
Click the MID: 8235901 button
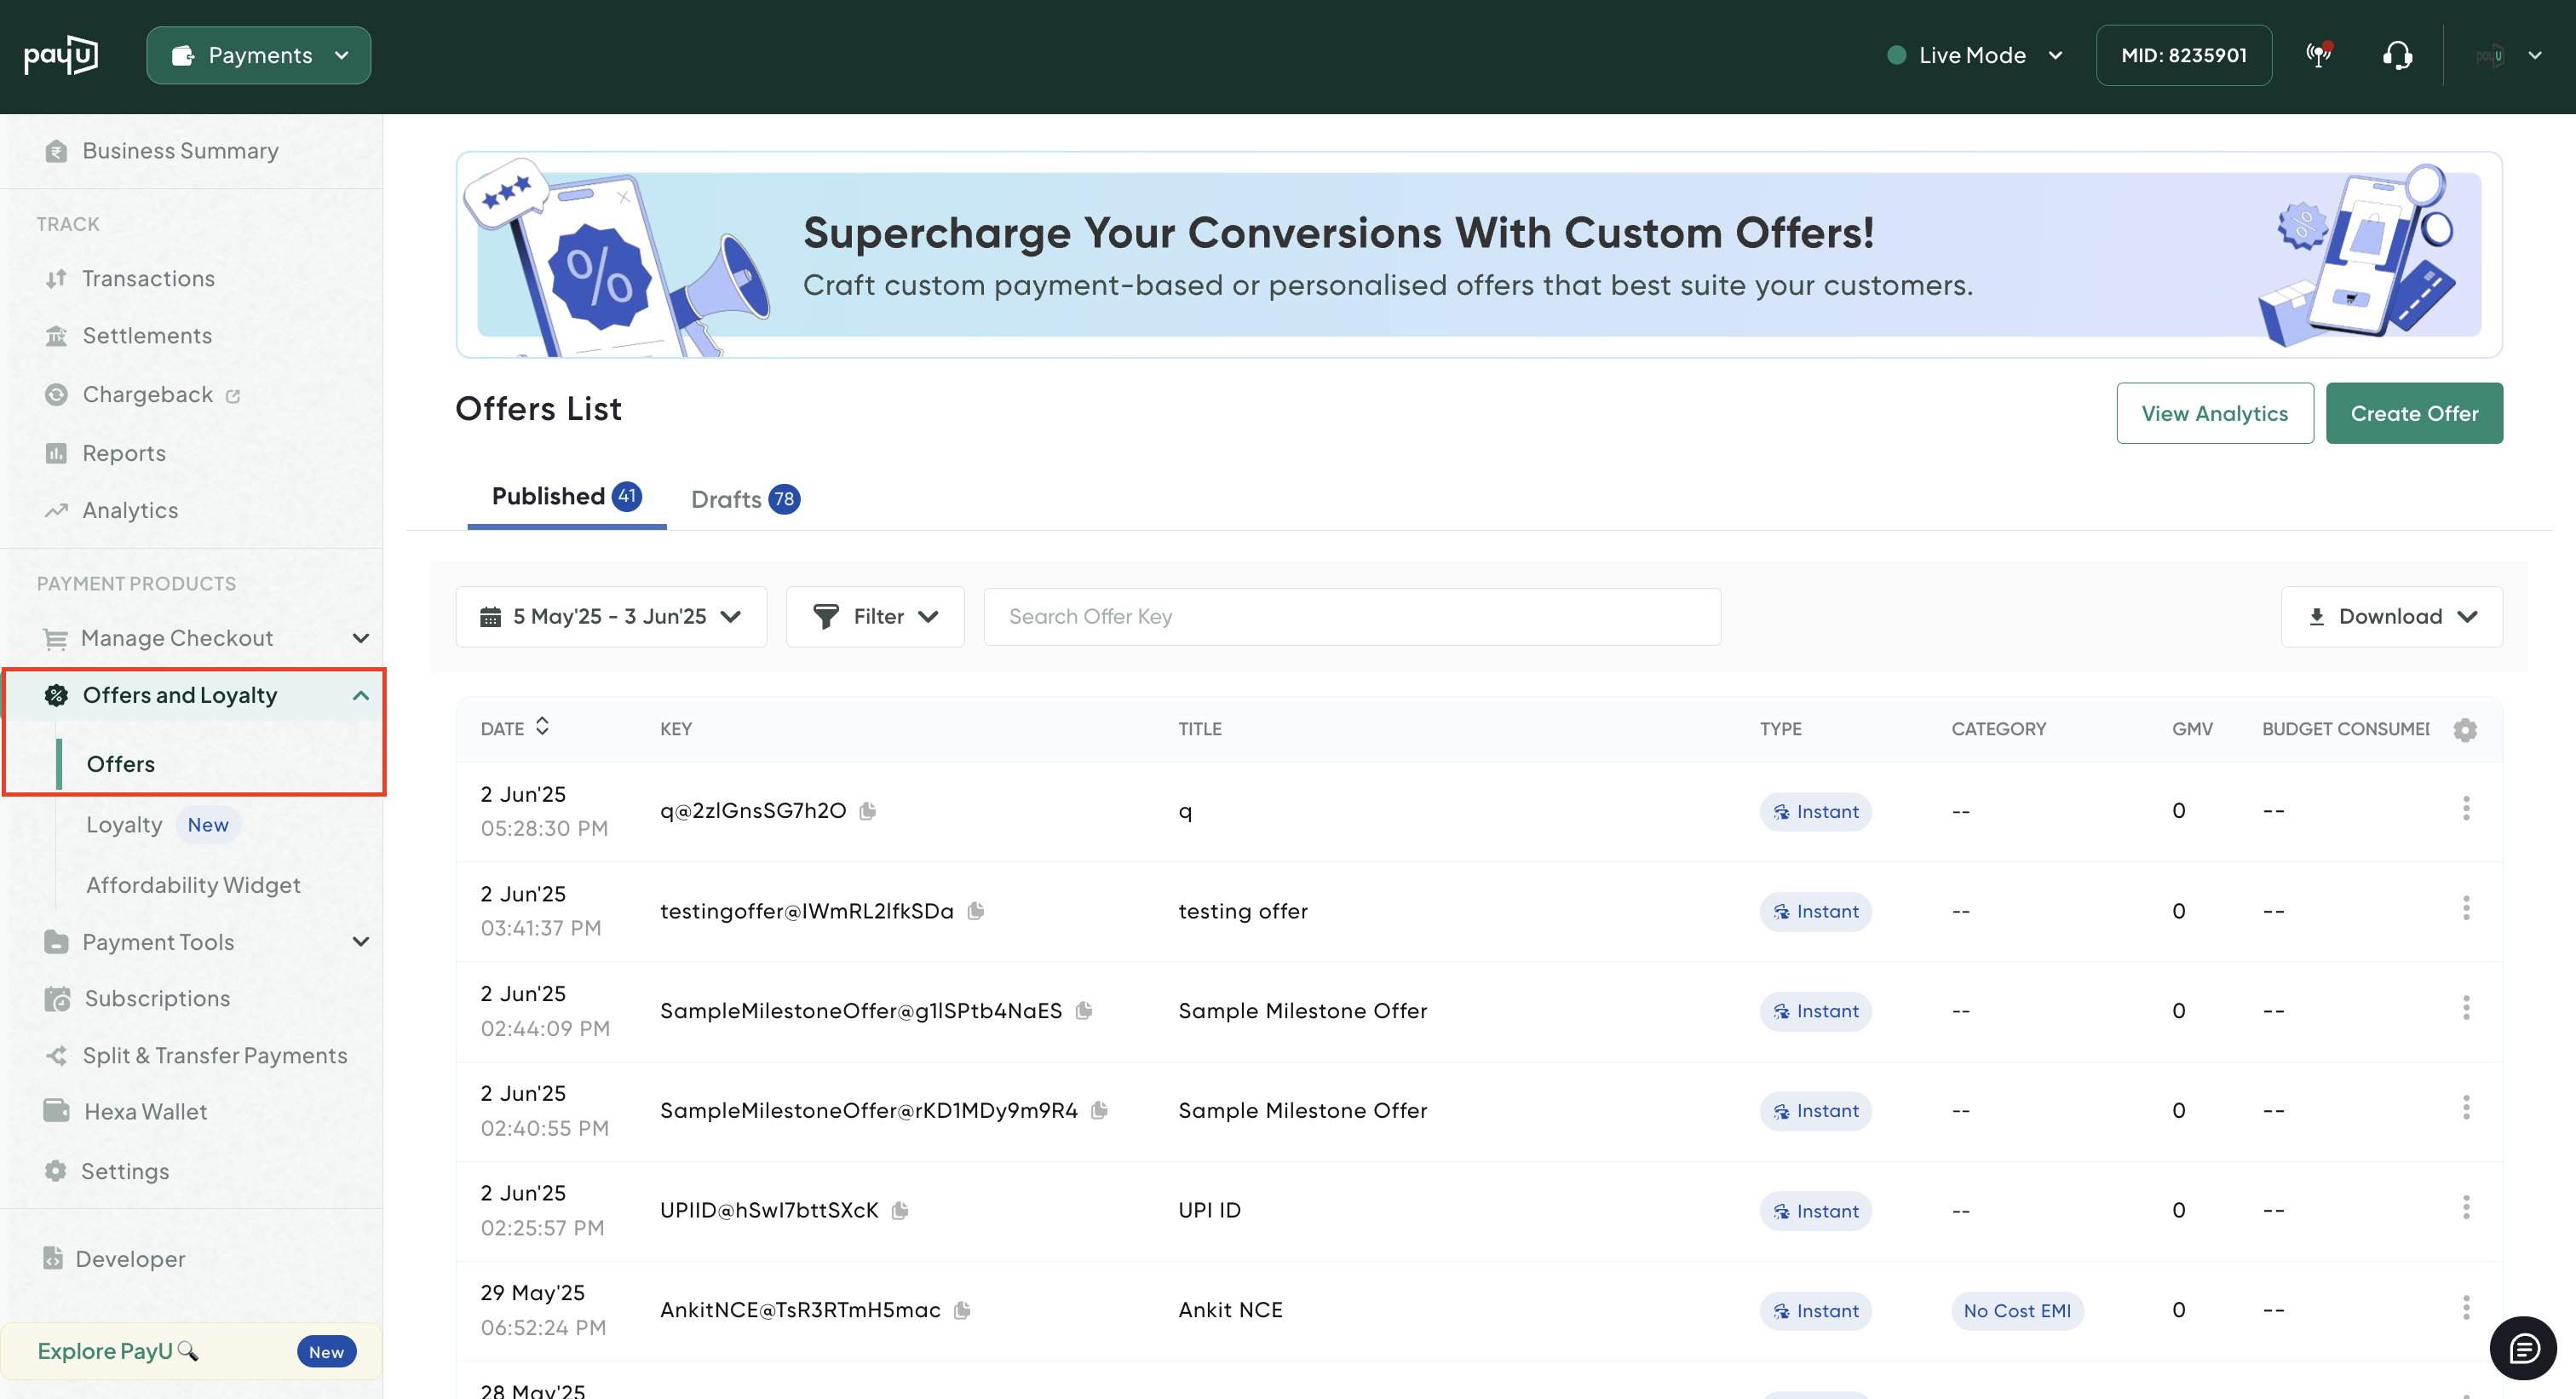[2183, 55]
